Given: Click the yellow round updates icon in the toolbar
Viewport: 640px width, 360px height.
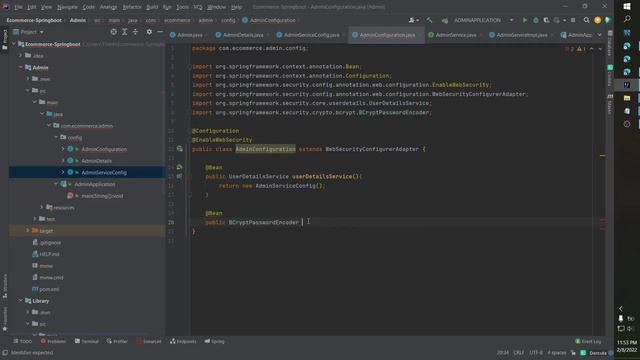Looking at the screenshot, I should 598,20.
